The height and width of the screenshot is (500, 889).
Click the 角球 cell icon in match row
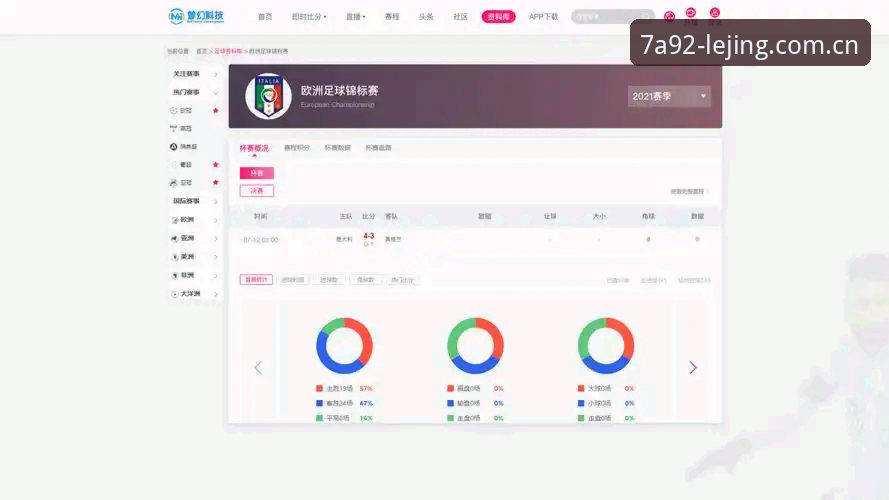[x=648, y=240]
